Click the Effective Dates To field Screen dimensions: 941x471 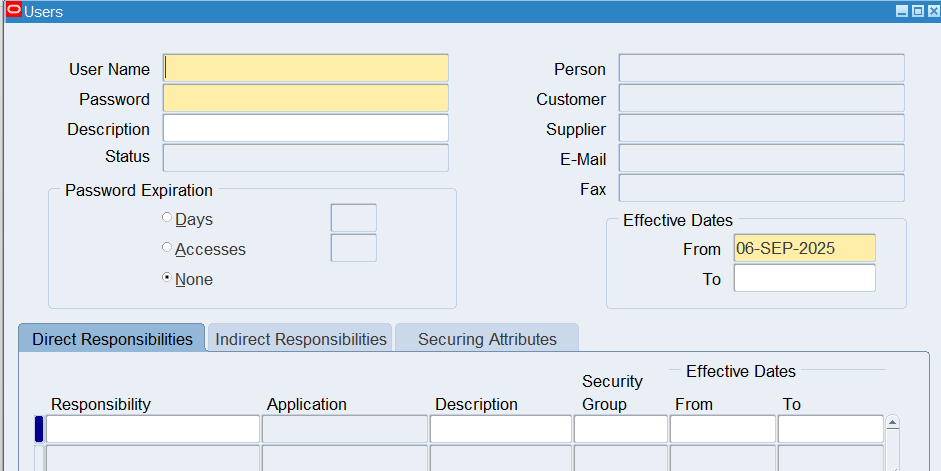pos(804,278)
